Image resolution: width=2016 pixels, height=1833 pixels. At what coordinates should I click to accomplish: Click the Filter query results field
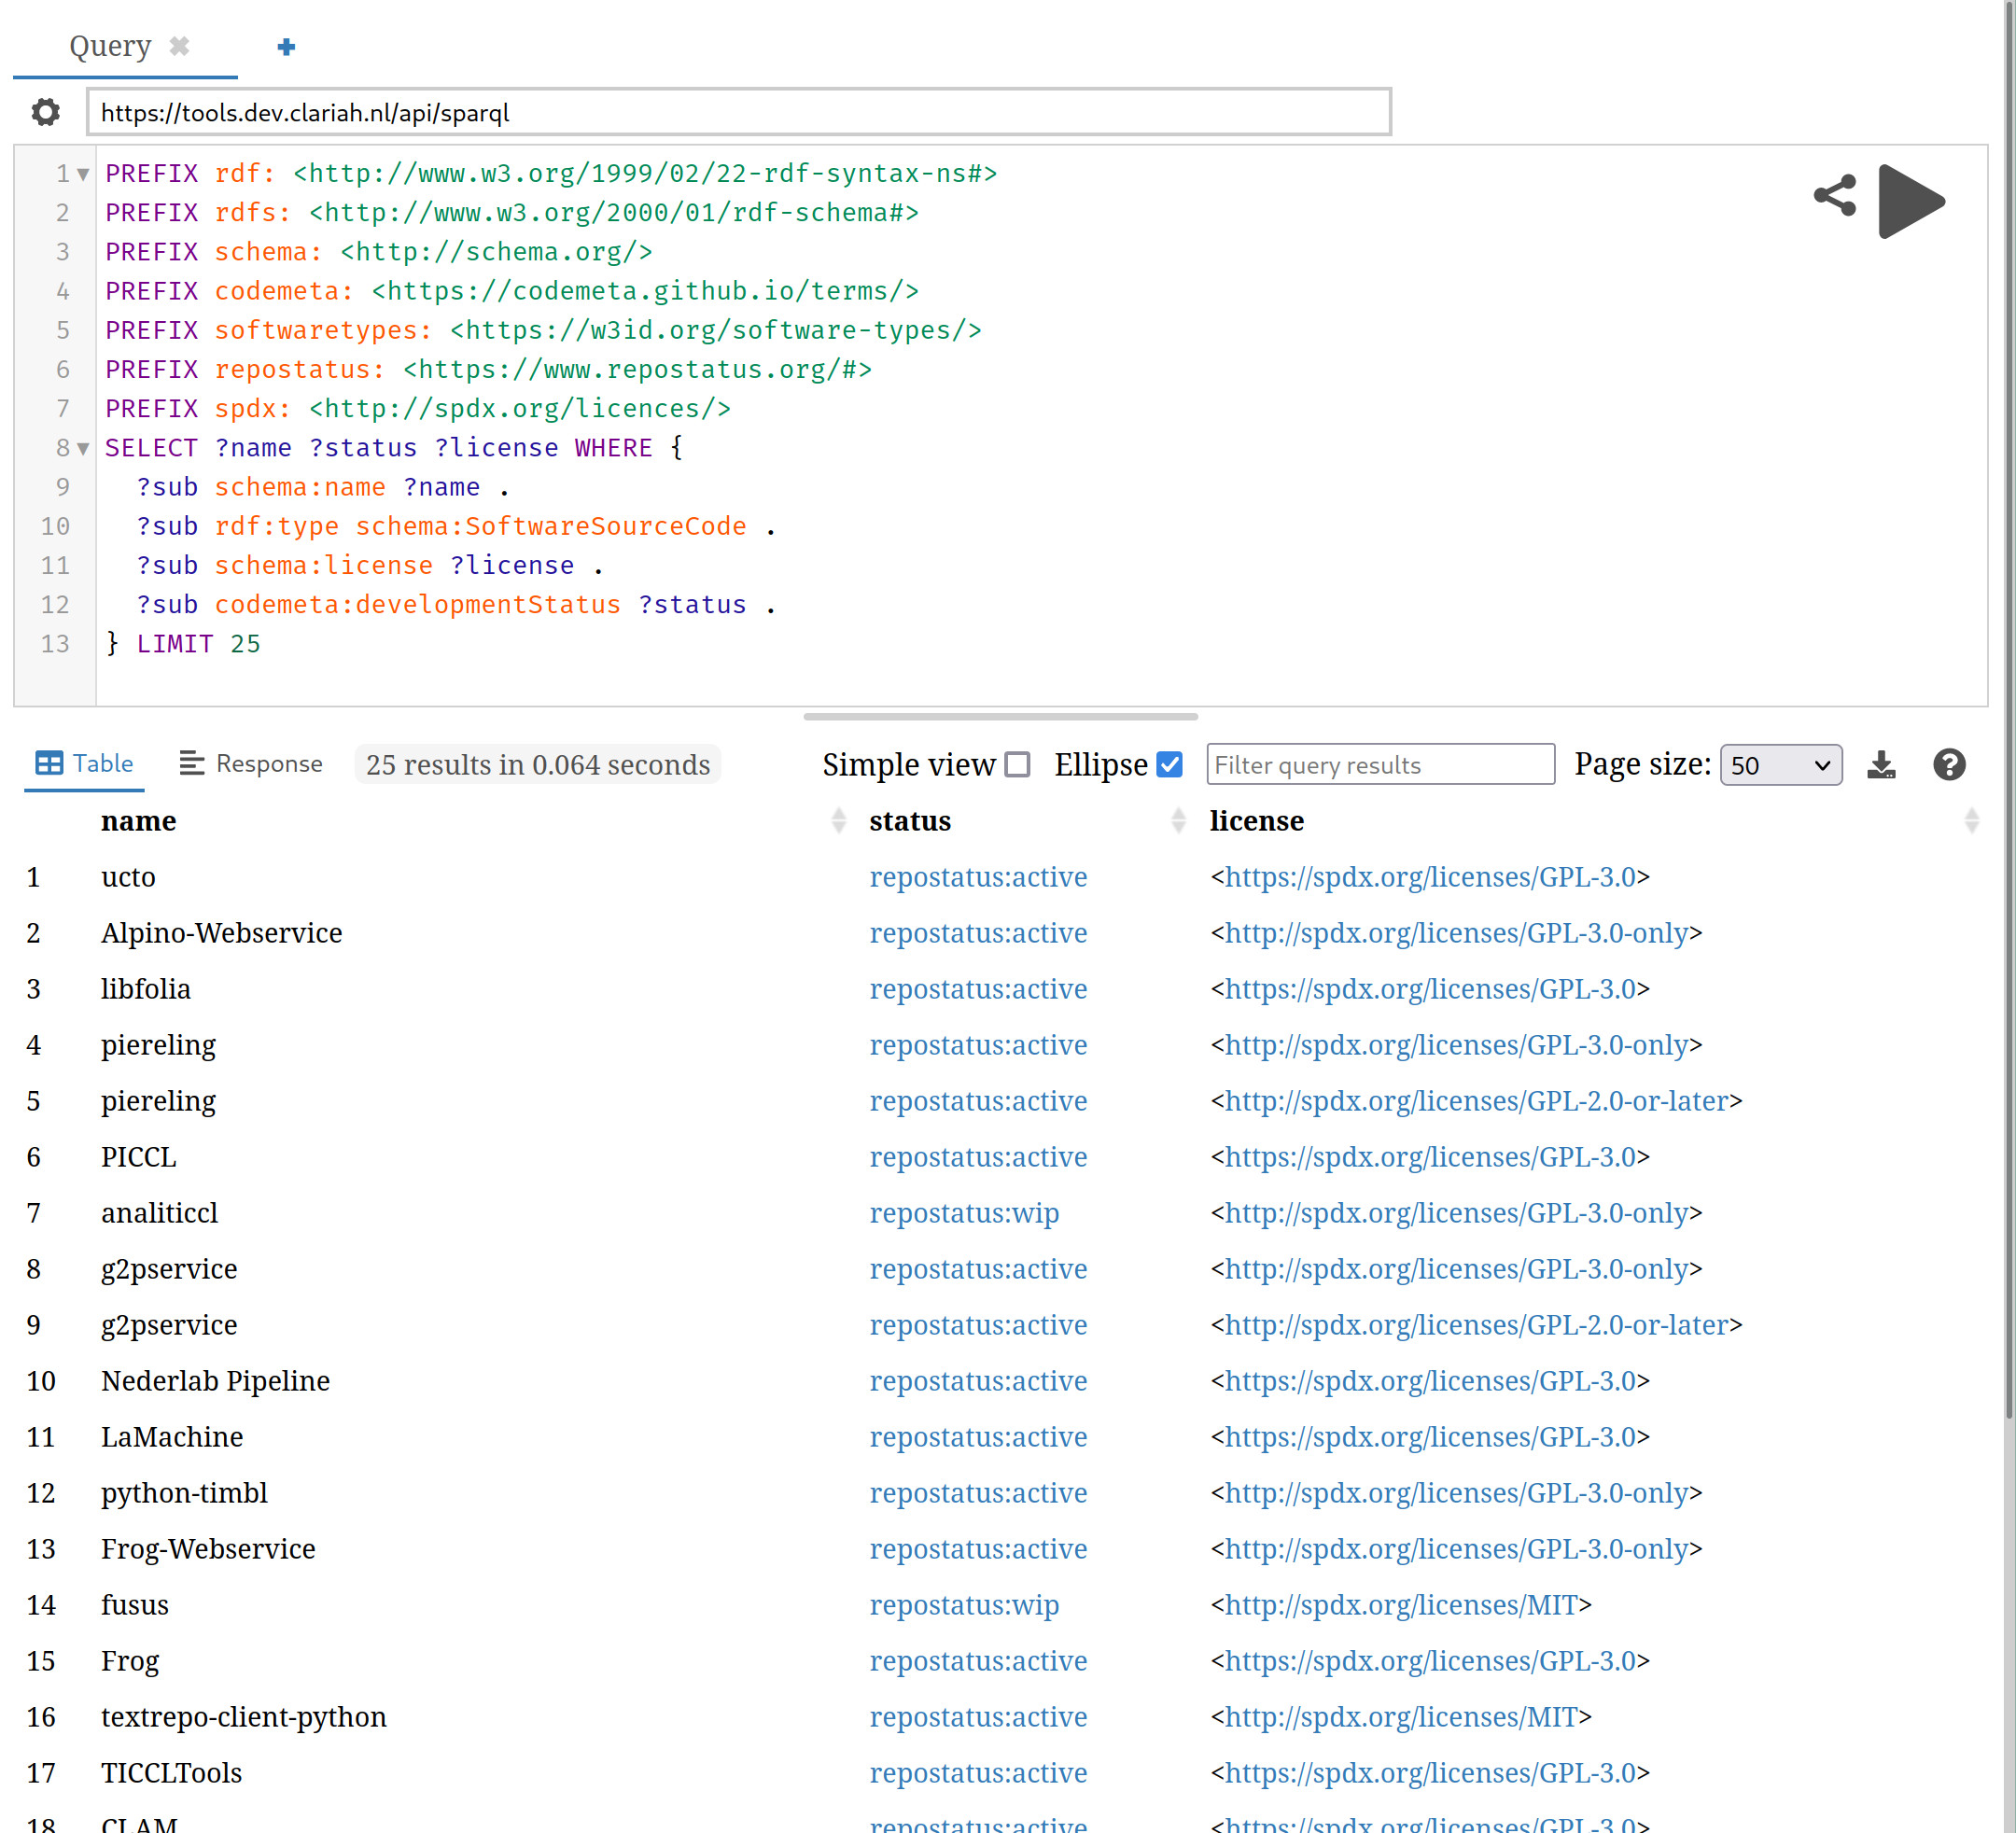1379,765
